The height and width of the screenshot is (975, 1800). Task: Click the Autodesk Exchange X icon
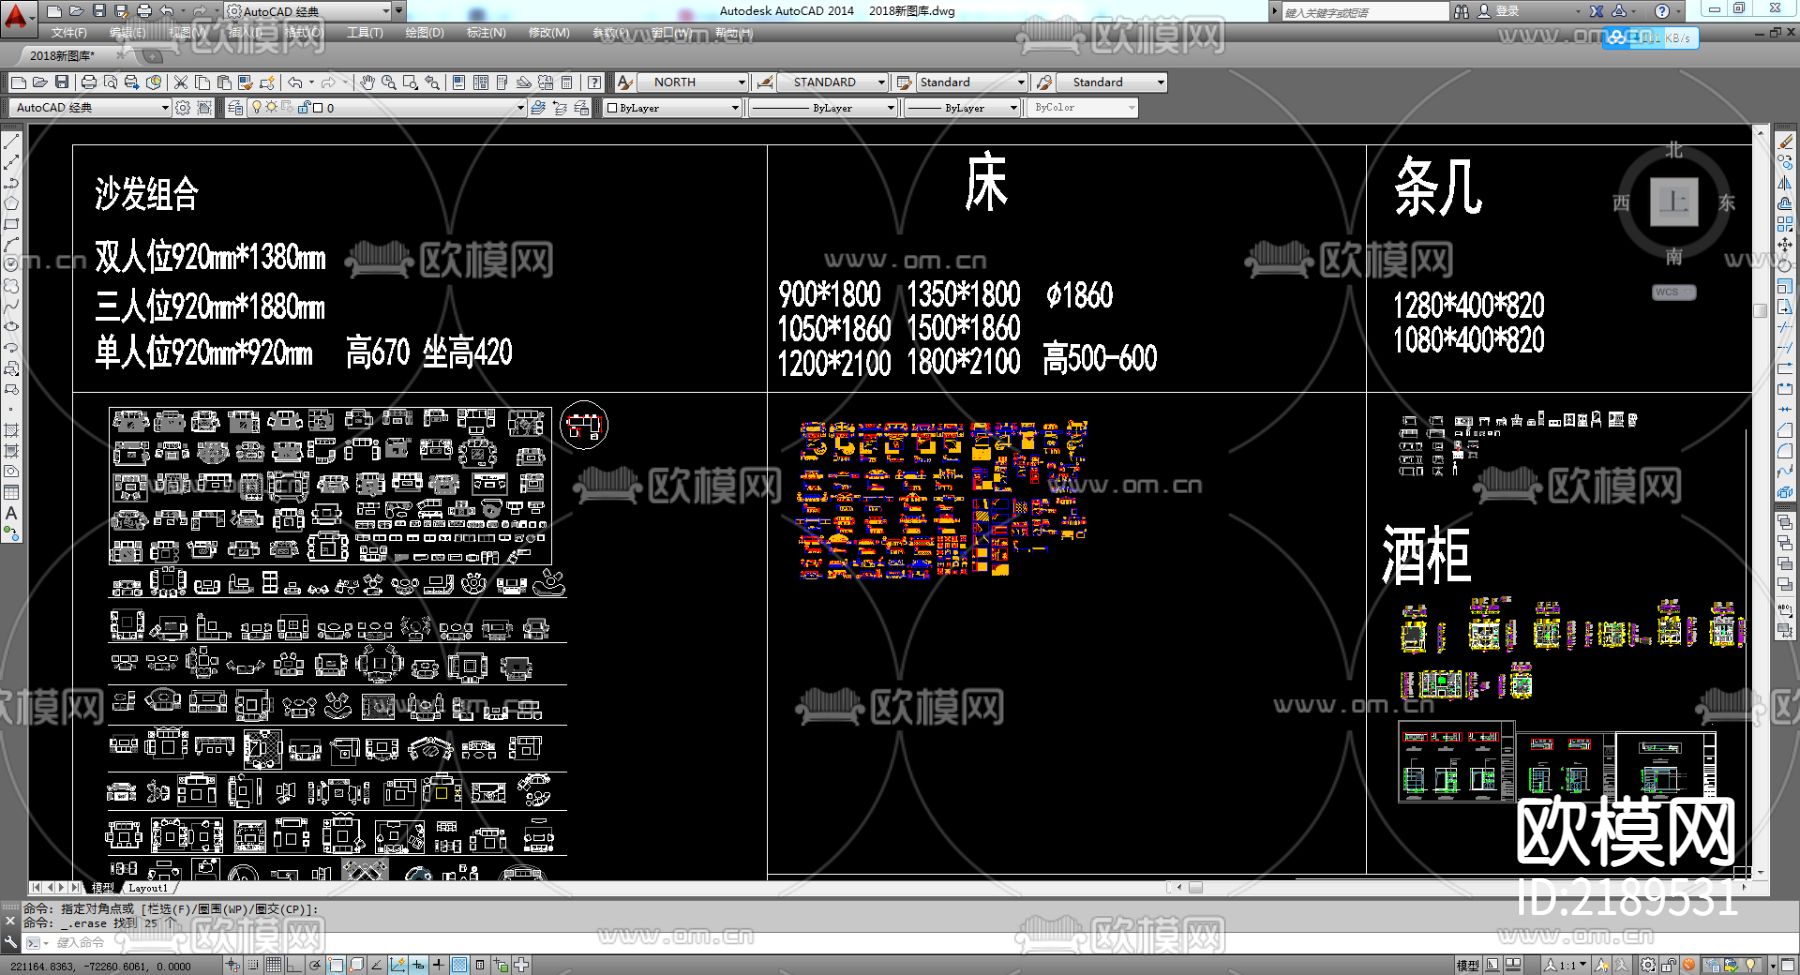tap(1597, 11)
